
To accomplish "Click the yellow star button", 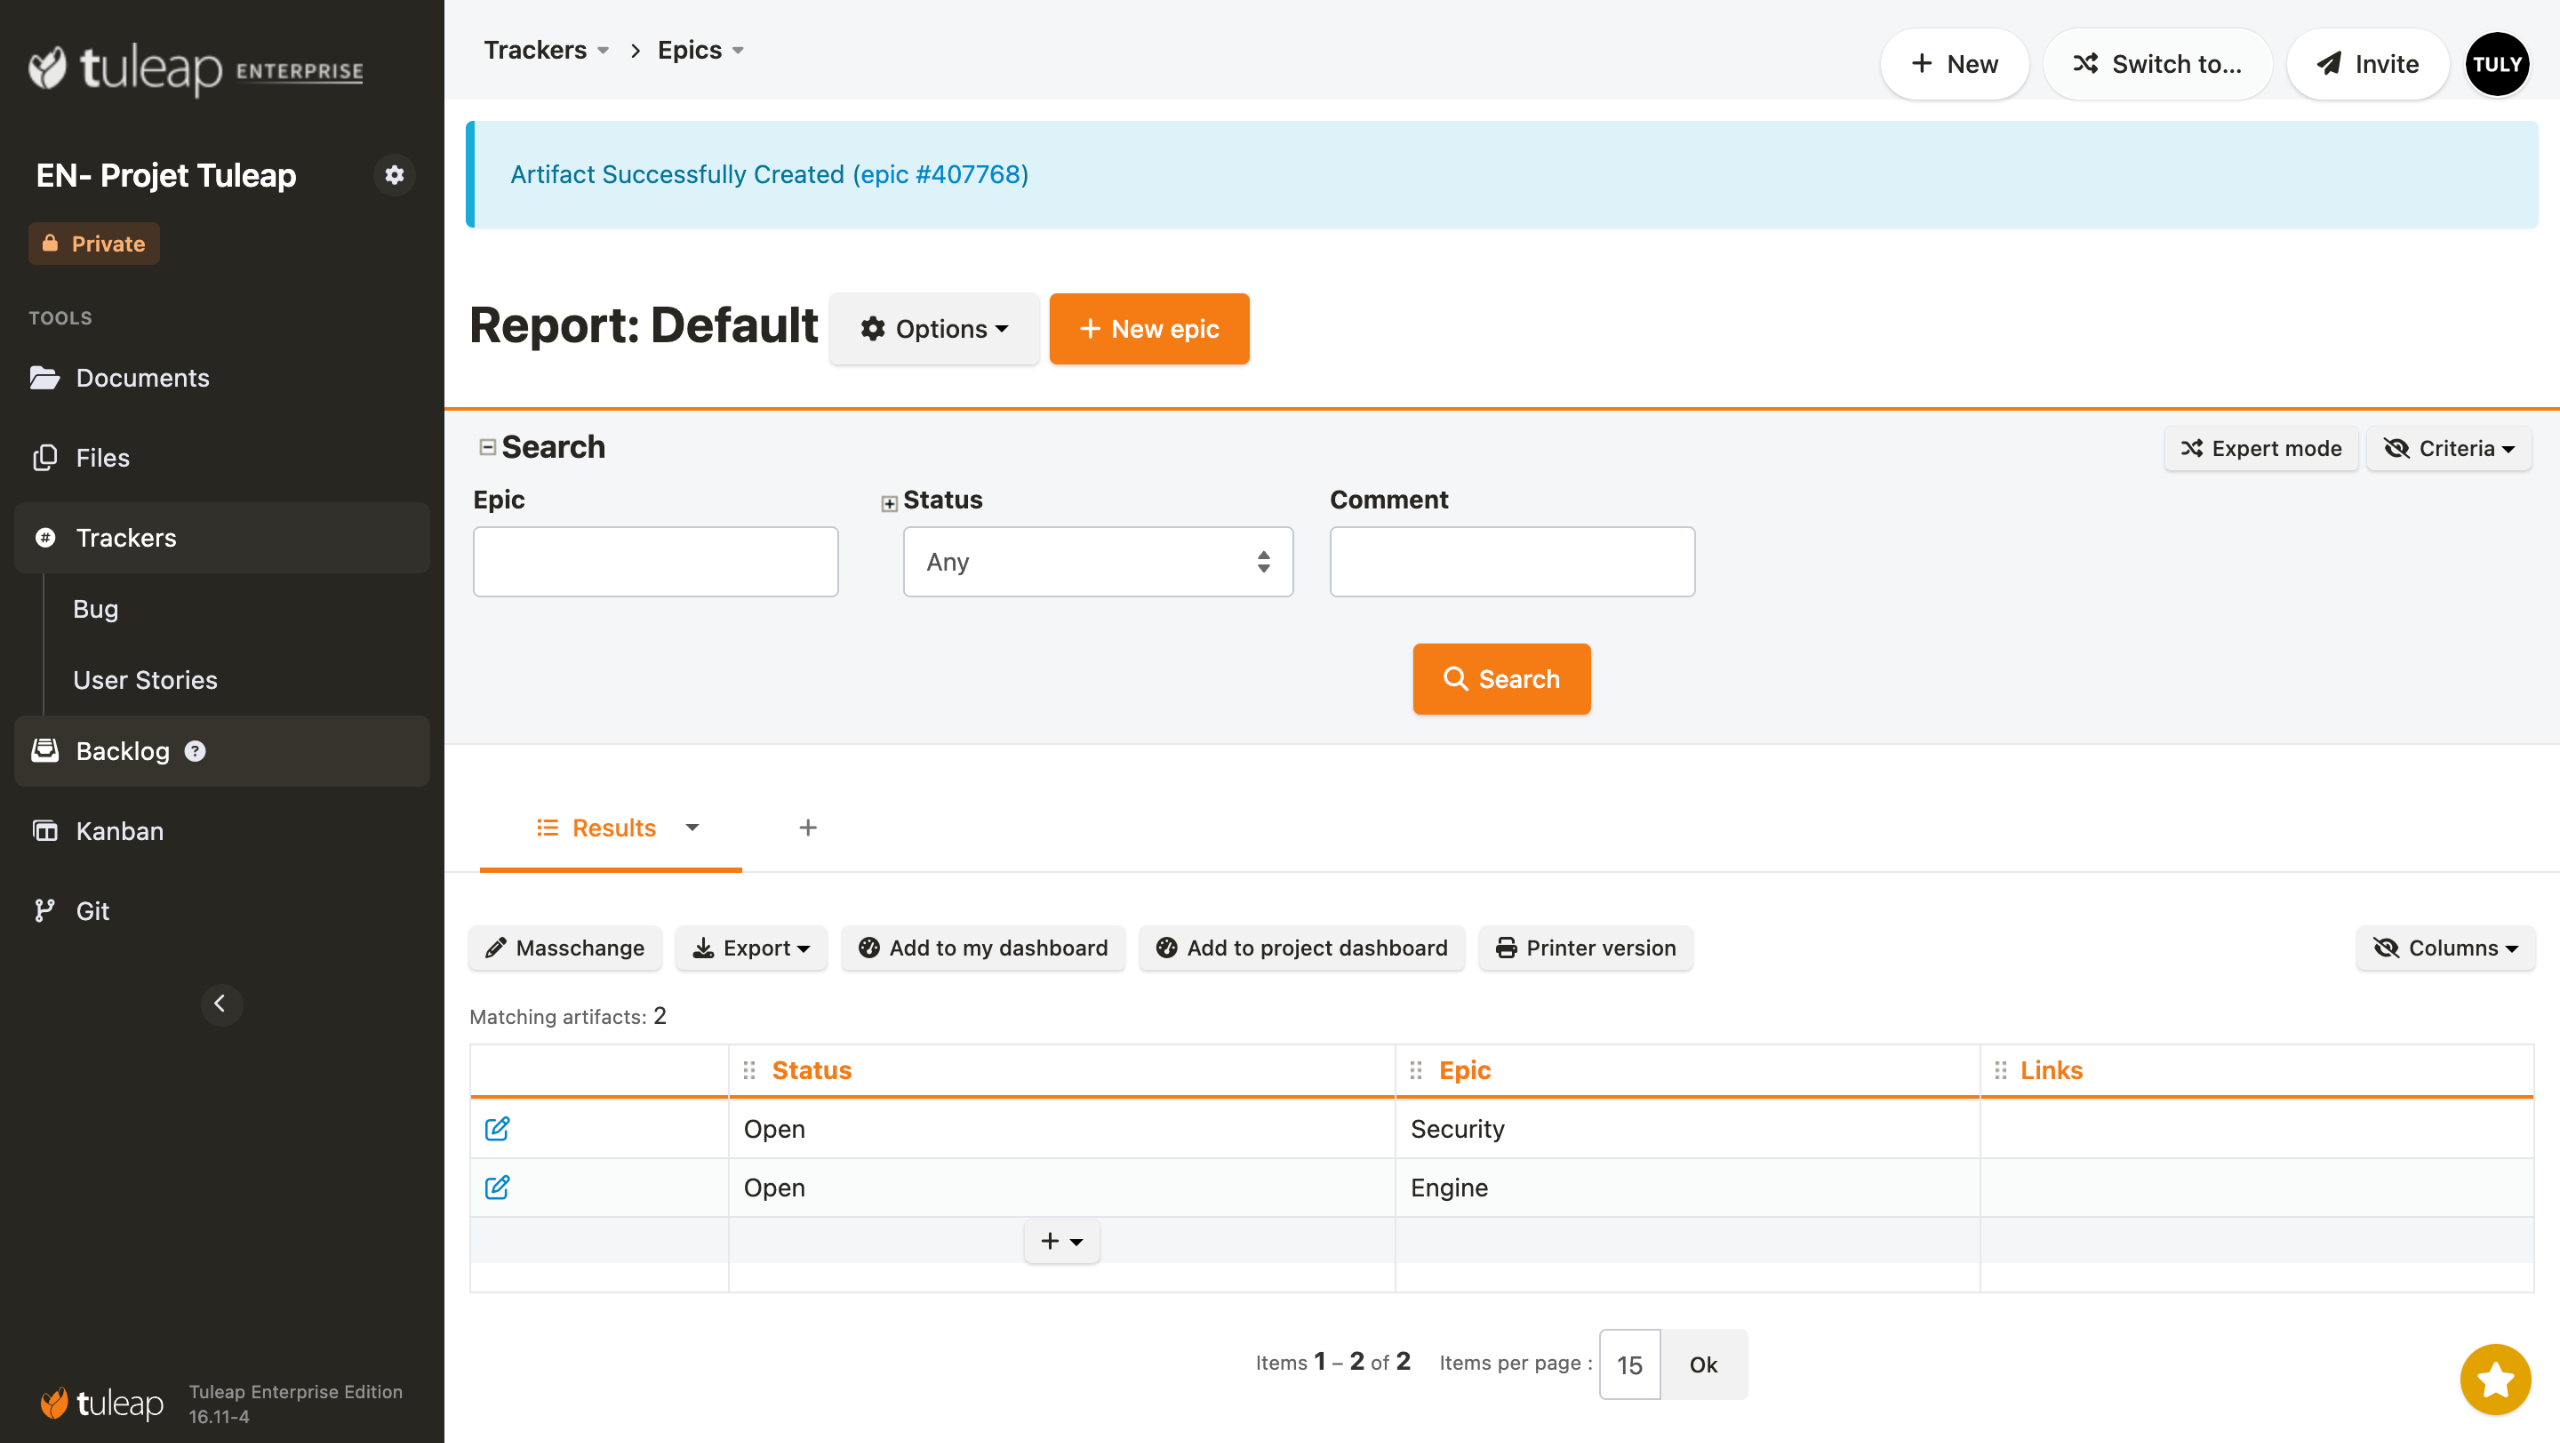I will [2495, 1379].
